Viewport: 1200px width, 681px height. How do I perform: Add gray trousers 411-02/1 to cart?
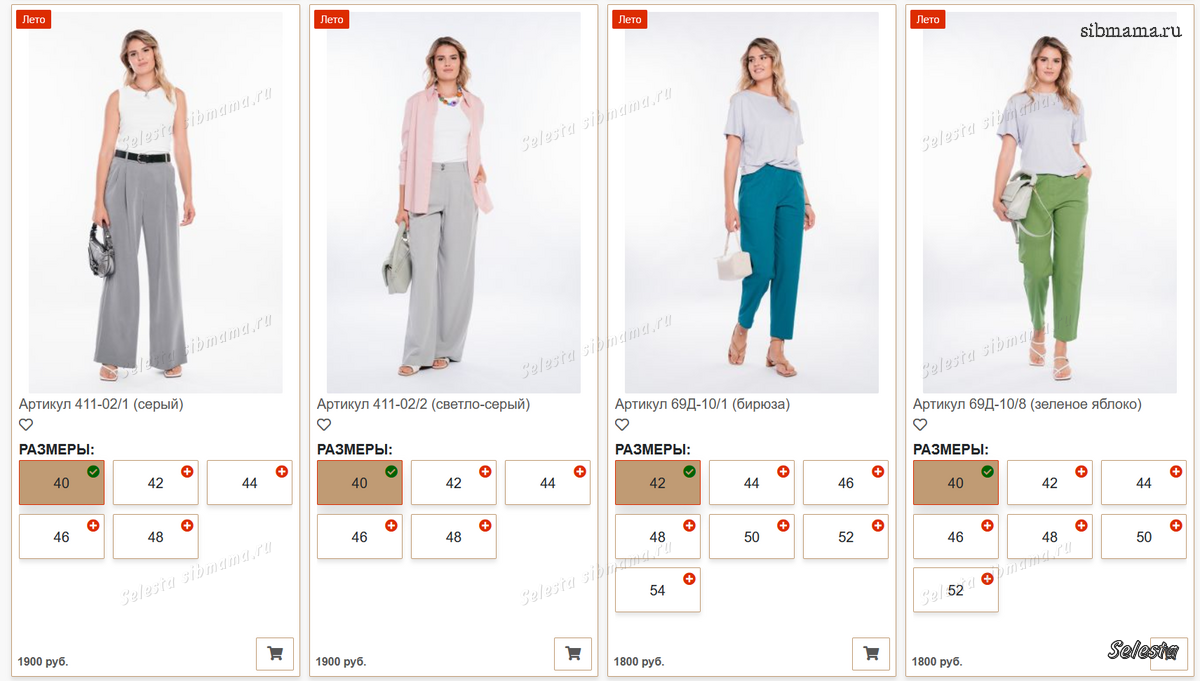pos(275,654)
